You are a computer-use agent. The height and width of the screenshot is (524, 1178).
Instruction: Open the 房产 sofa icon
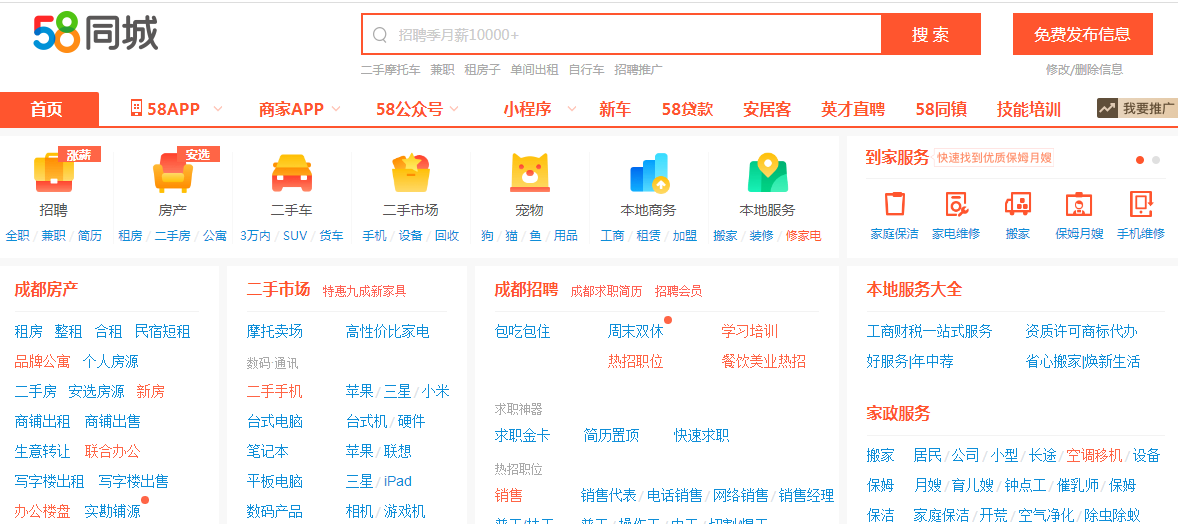(x=173, y=174)
